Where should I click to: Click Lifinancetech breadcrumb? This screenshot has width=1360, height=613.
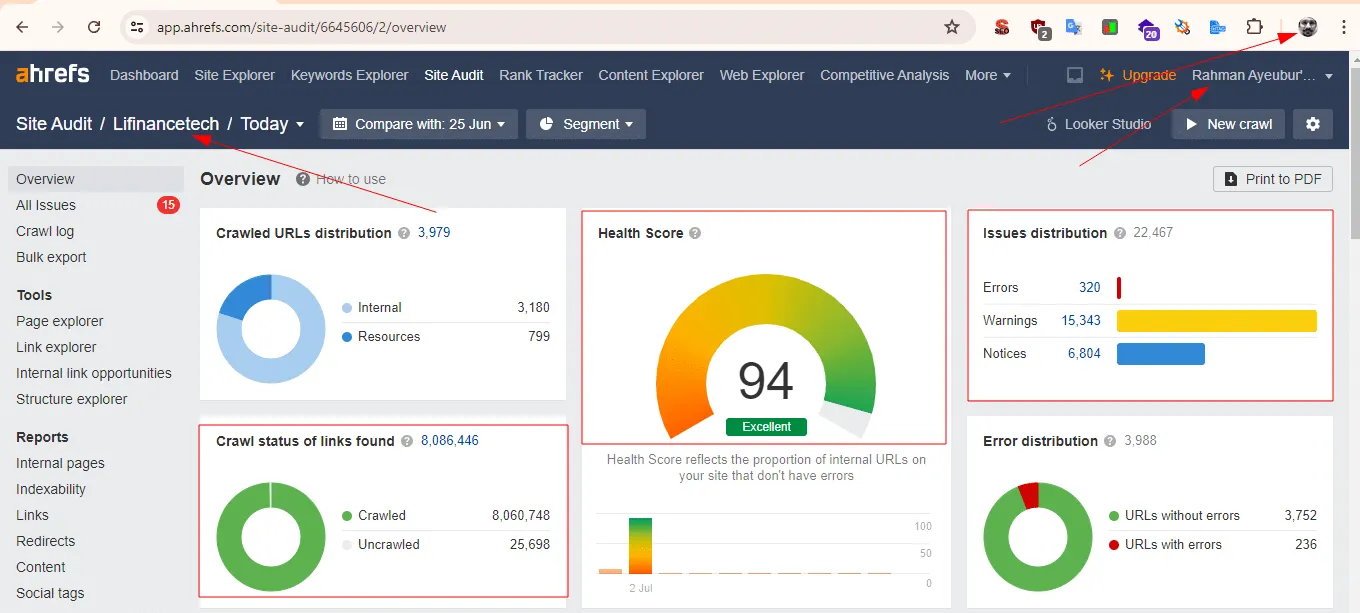[x=166, y=124]
